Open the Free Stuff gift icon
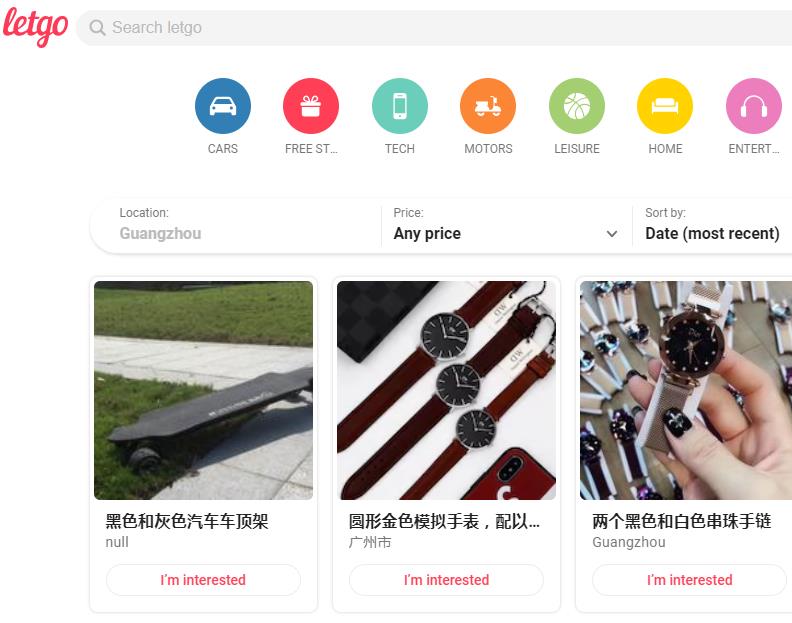Screen dimensions: 792x623 point(311,106)
